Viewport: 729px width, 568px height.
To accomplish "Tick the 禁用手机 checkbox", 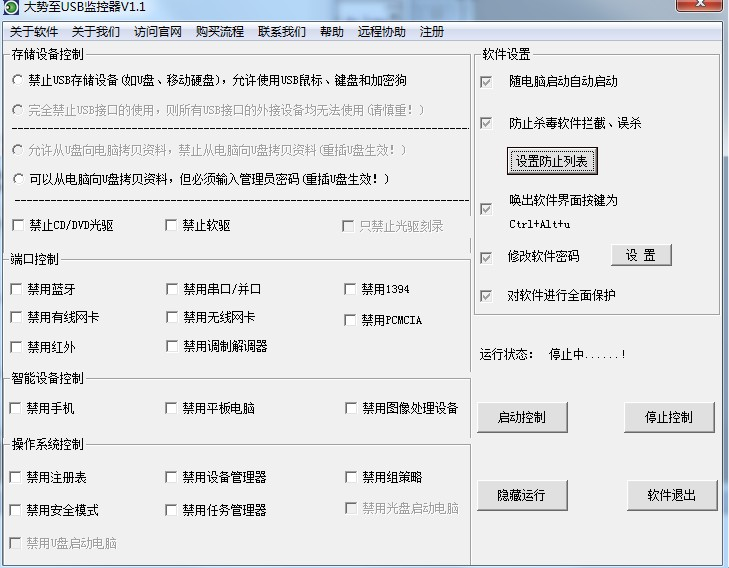I will (17, 408).
